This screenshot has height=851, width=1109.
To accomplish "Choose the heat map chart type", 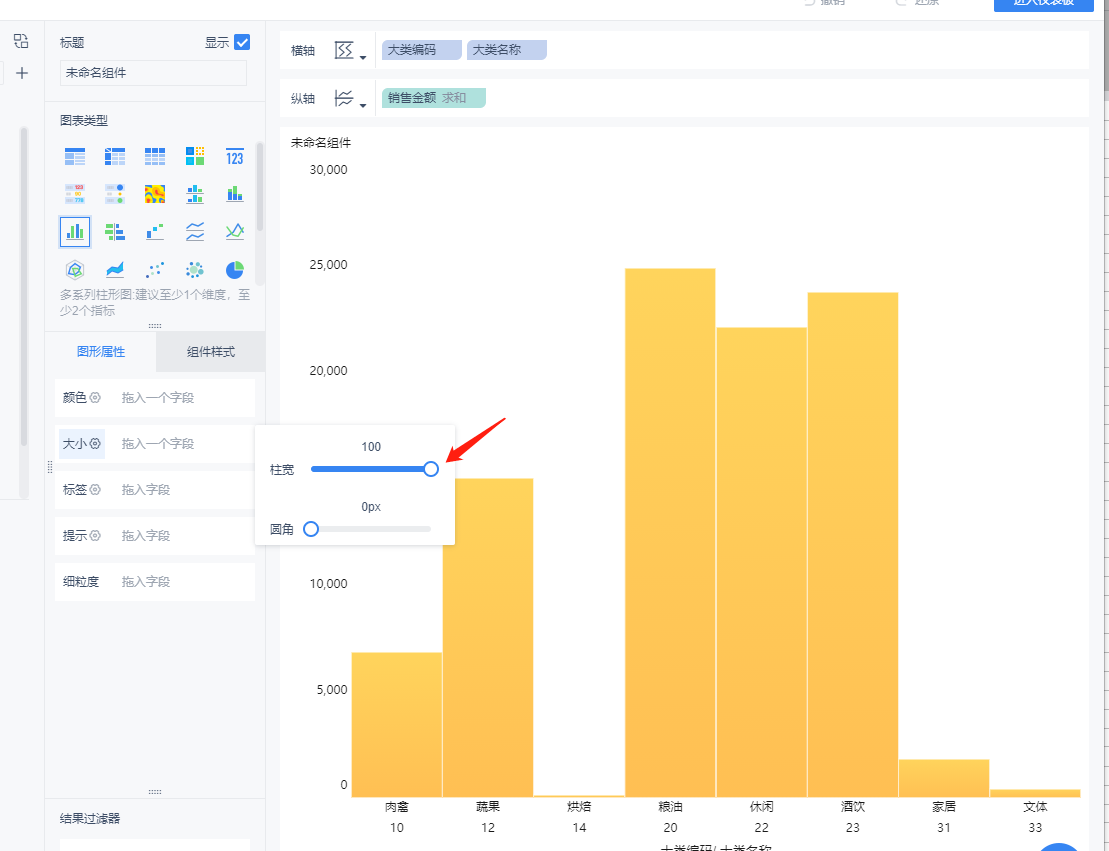I will tap(155, 194).
